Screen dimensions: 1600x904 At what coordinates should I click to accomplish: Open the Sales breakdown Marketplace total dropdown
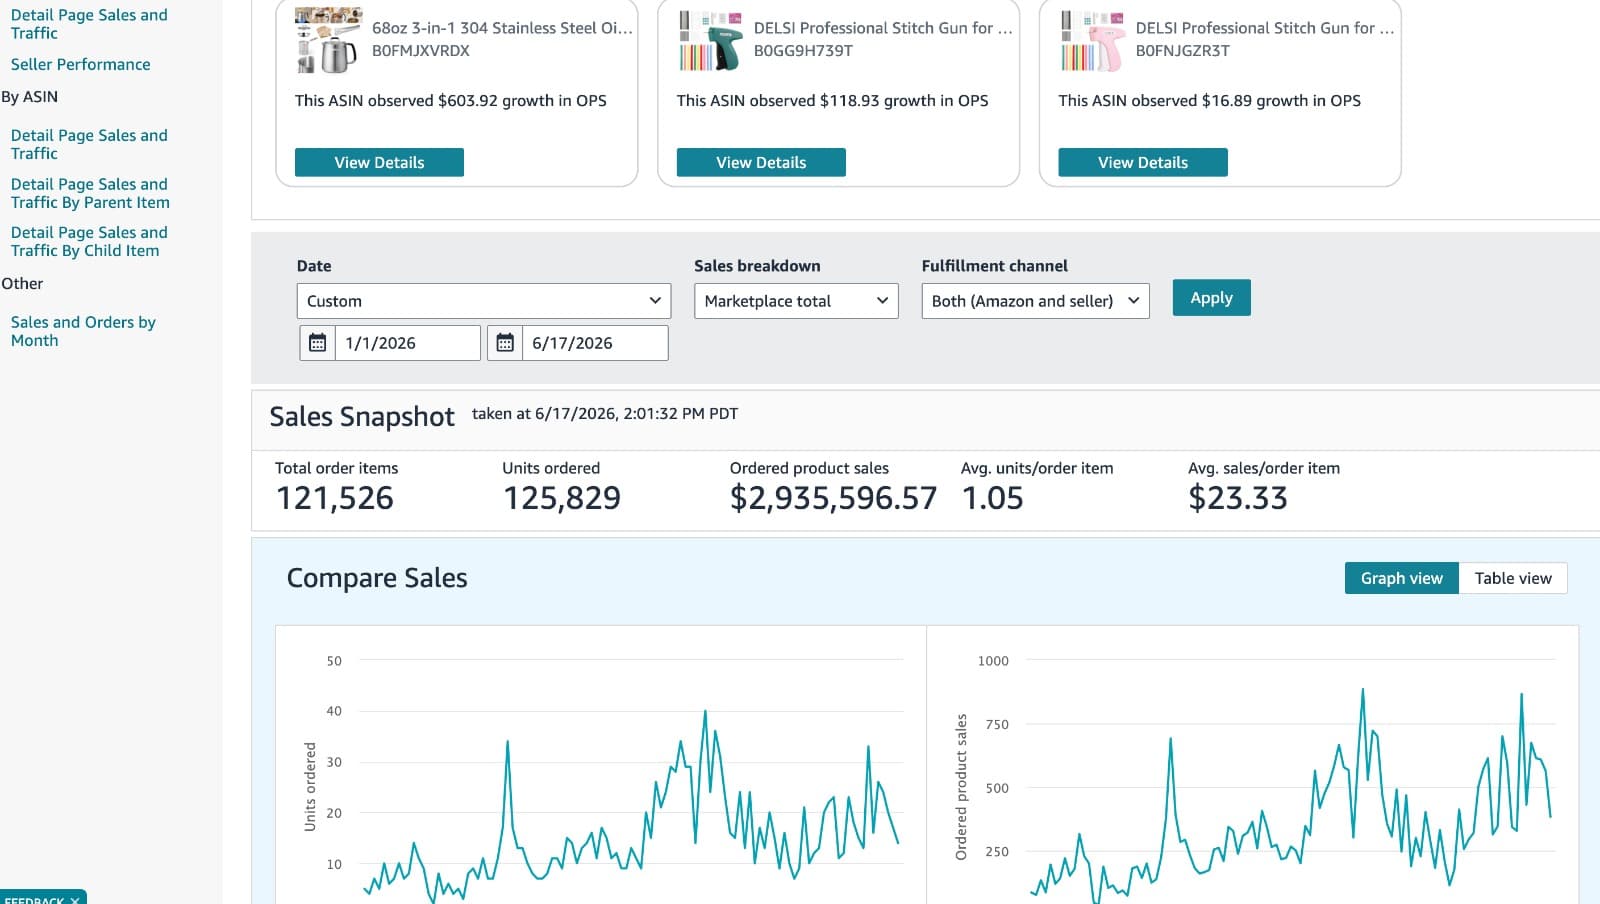point(796,301)
